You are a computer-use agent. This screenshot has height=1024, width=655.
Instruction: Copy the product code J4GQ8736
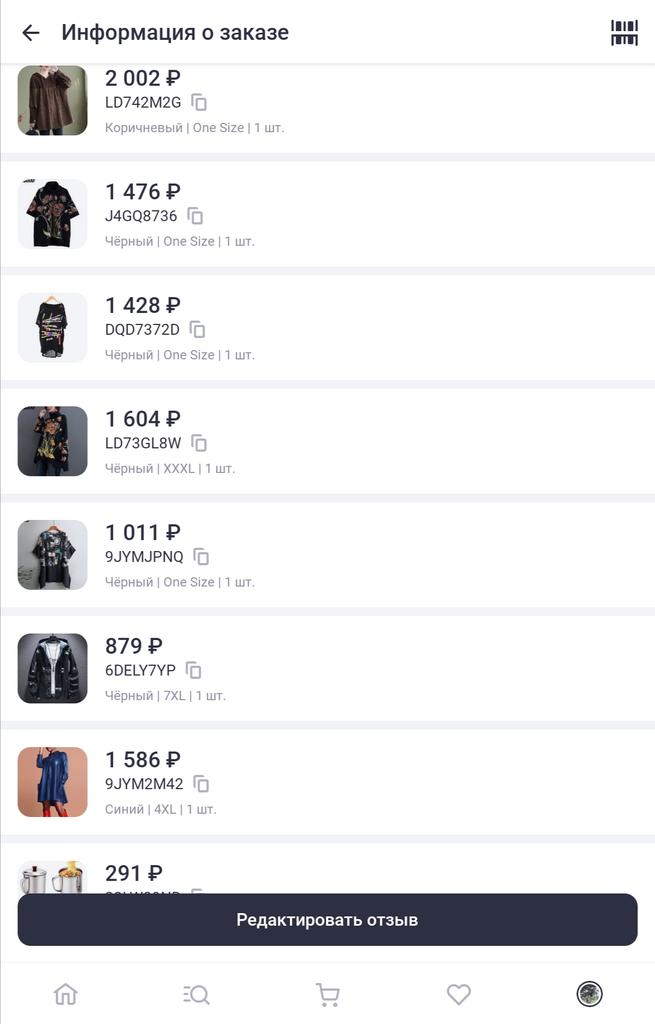(195, 216)
